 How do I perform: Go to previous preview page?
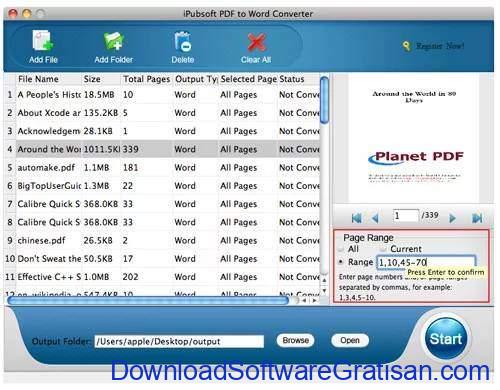(375, 218)
